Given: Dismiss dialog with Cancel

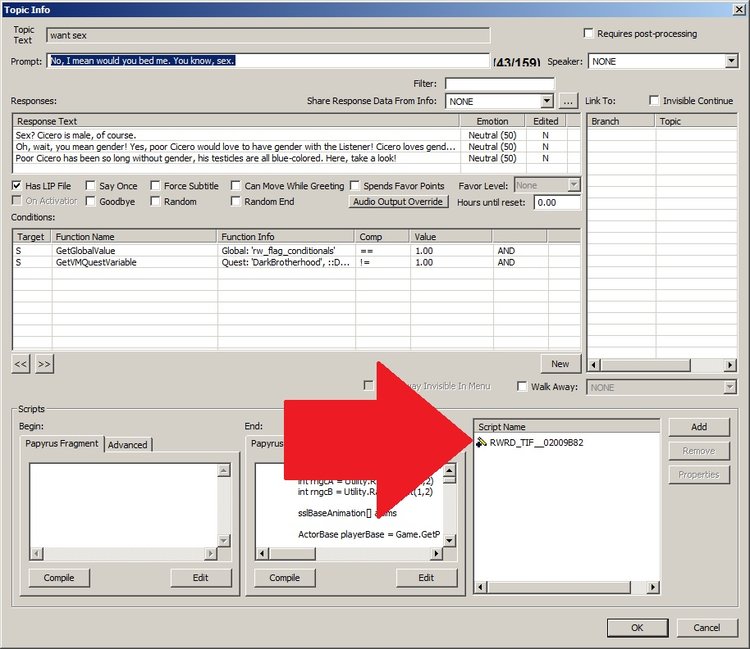Looking at the screenshot, I should click(x=707, y=627).
